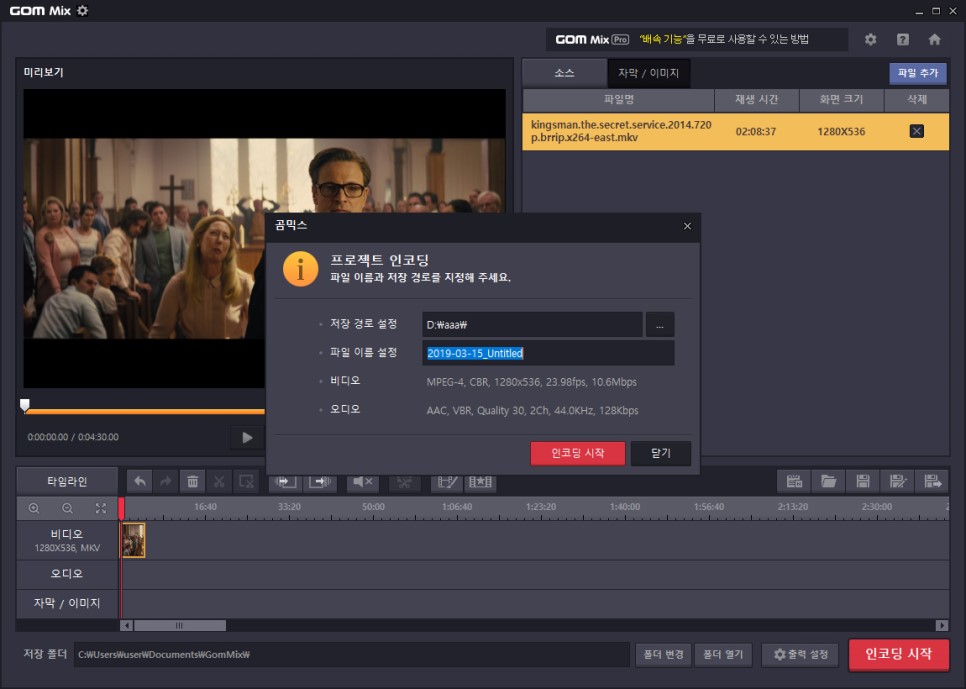
Task: Open settings gear in top right bar
Action: click(870, 39)
